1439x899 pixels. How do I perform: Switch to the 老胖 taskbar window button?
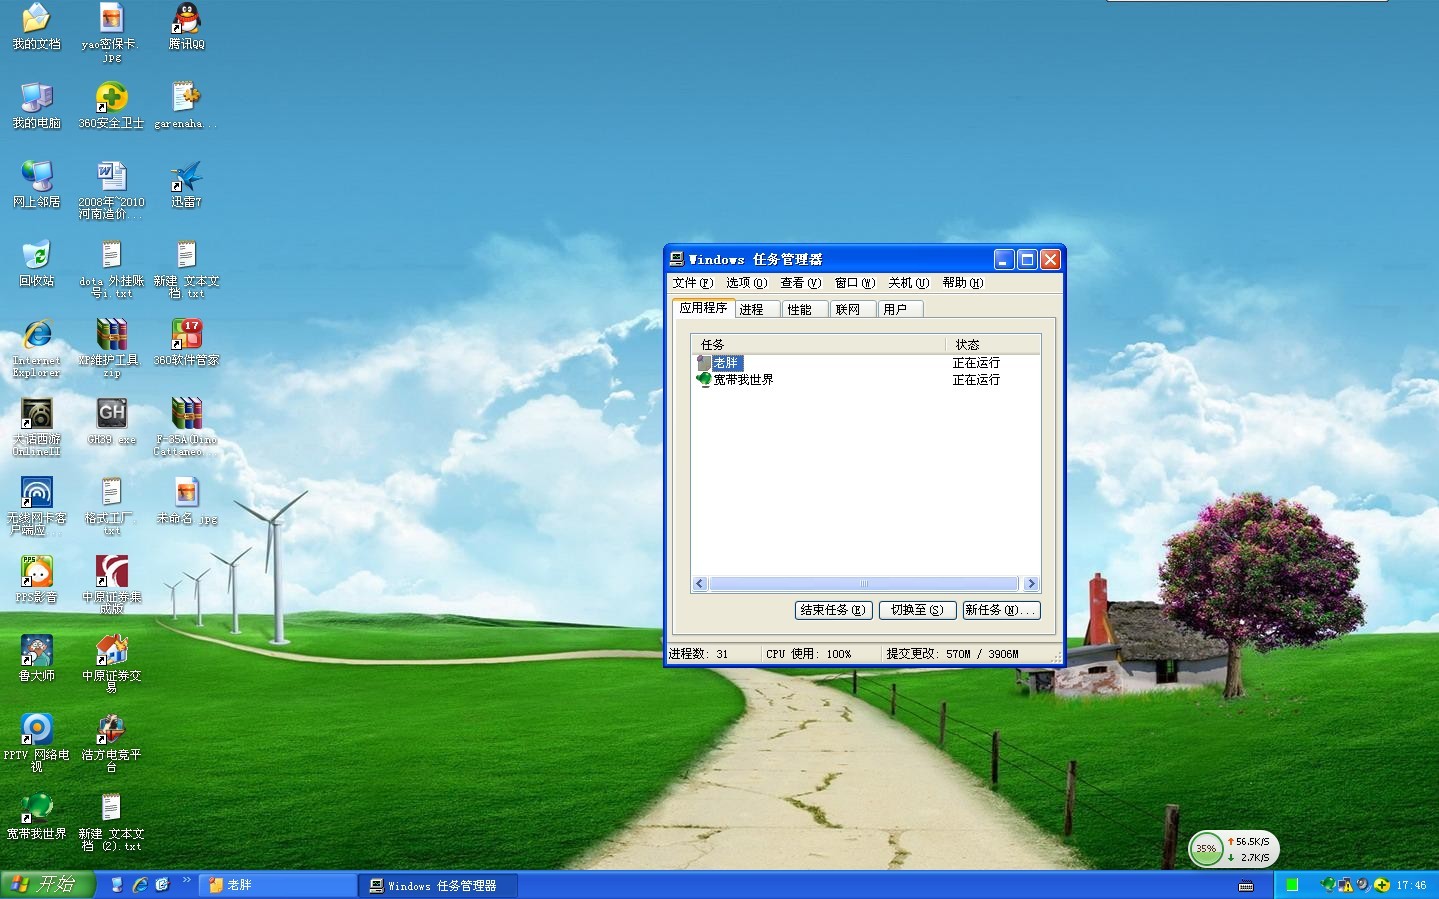coord(279,885)
